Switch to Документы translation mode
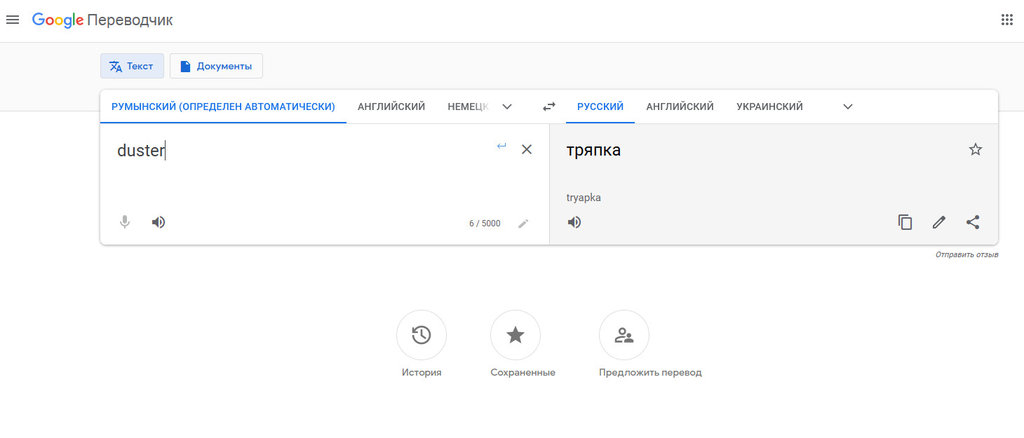 click(216, 66)
